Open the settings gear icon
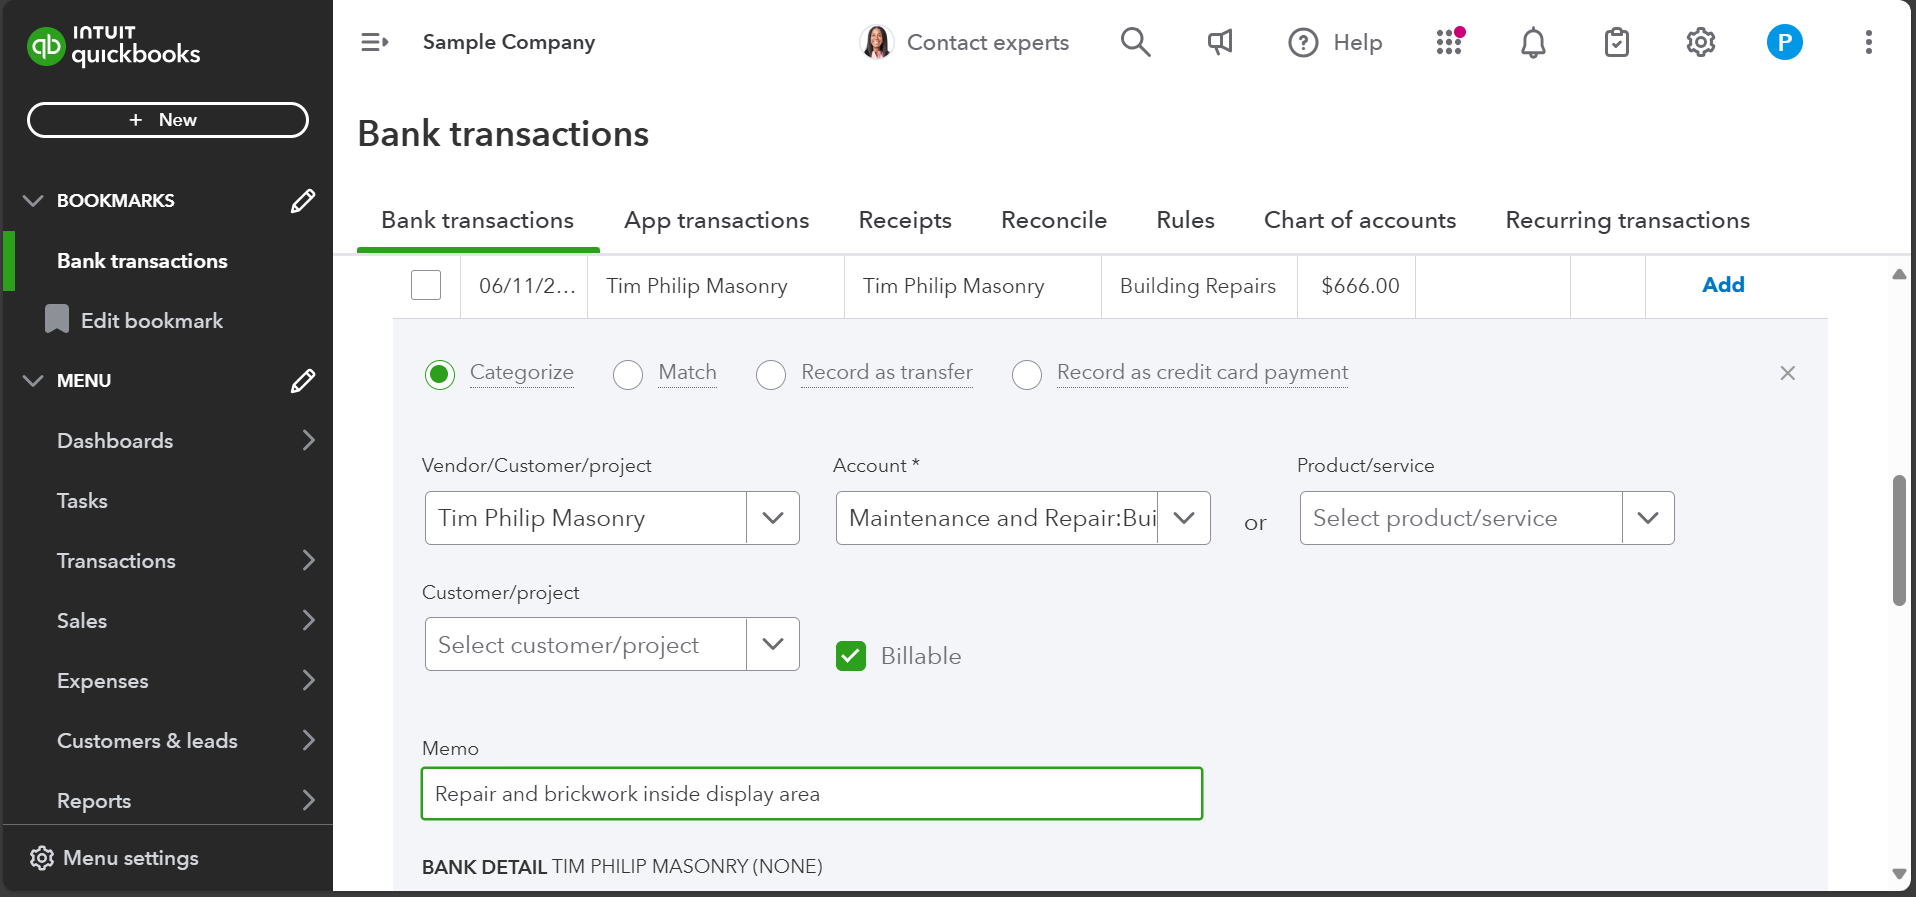The width and height of the screenshot is (1916, 897). click(x=1700, y=42)
